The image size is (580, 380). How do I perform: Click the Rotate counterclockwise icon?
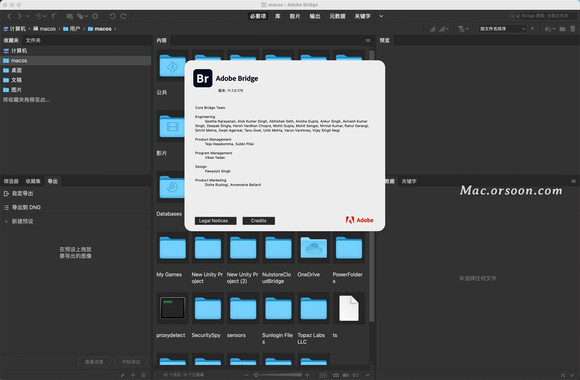click(113, 16)
